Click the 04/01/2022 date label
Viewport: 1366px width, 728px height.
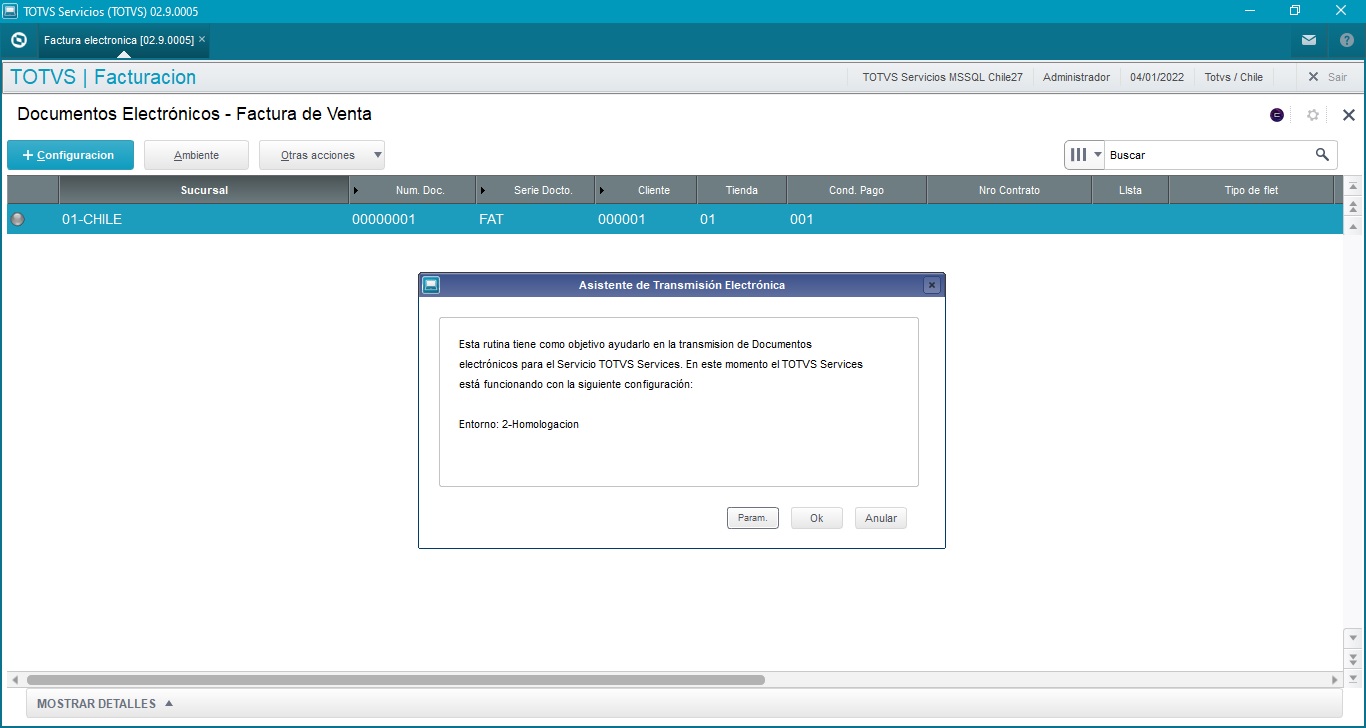[1157, 77]
